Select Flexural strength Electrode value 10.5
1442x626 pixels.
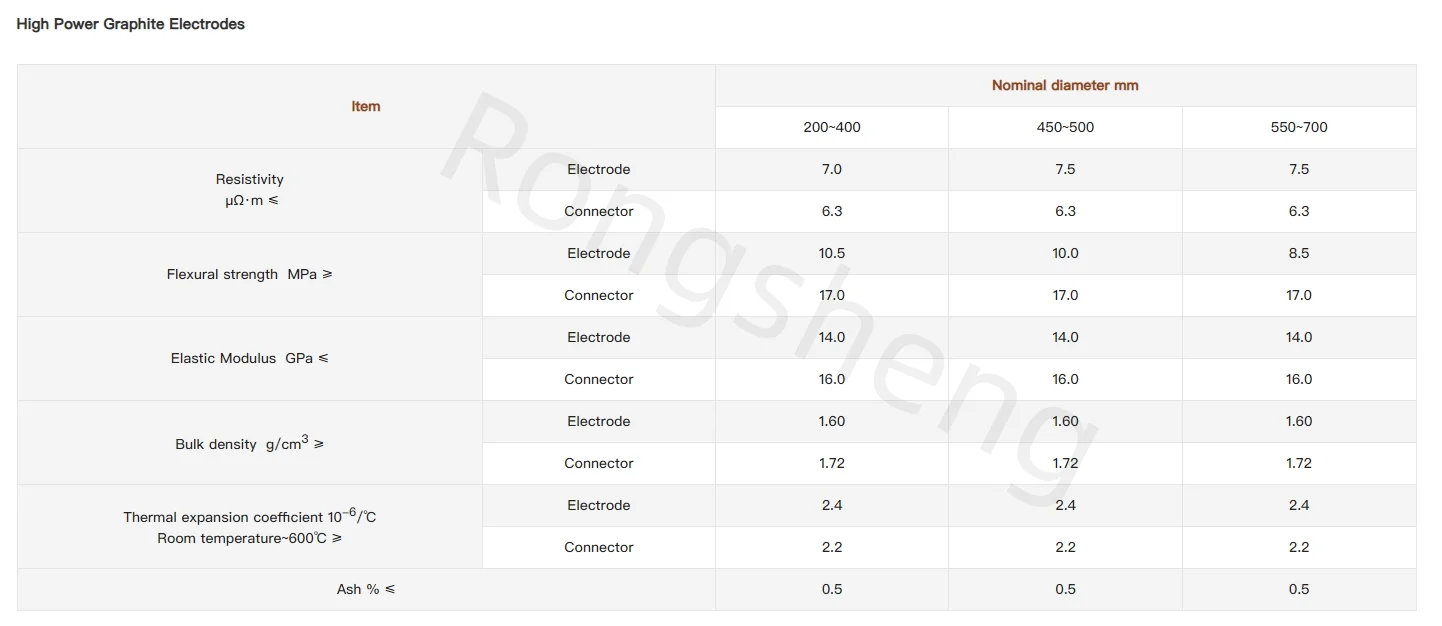pyautogui.click(x=832, y=253)
